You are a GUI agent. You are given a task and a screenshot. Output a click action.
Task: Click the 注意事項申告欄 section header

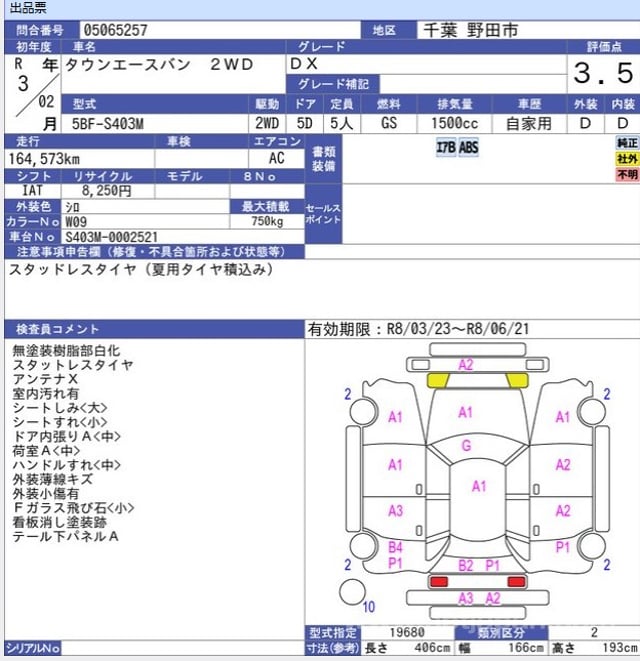tap(154, 252)
